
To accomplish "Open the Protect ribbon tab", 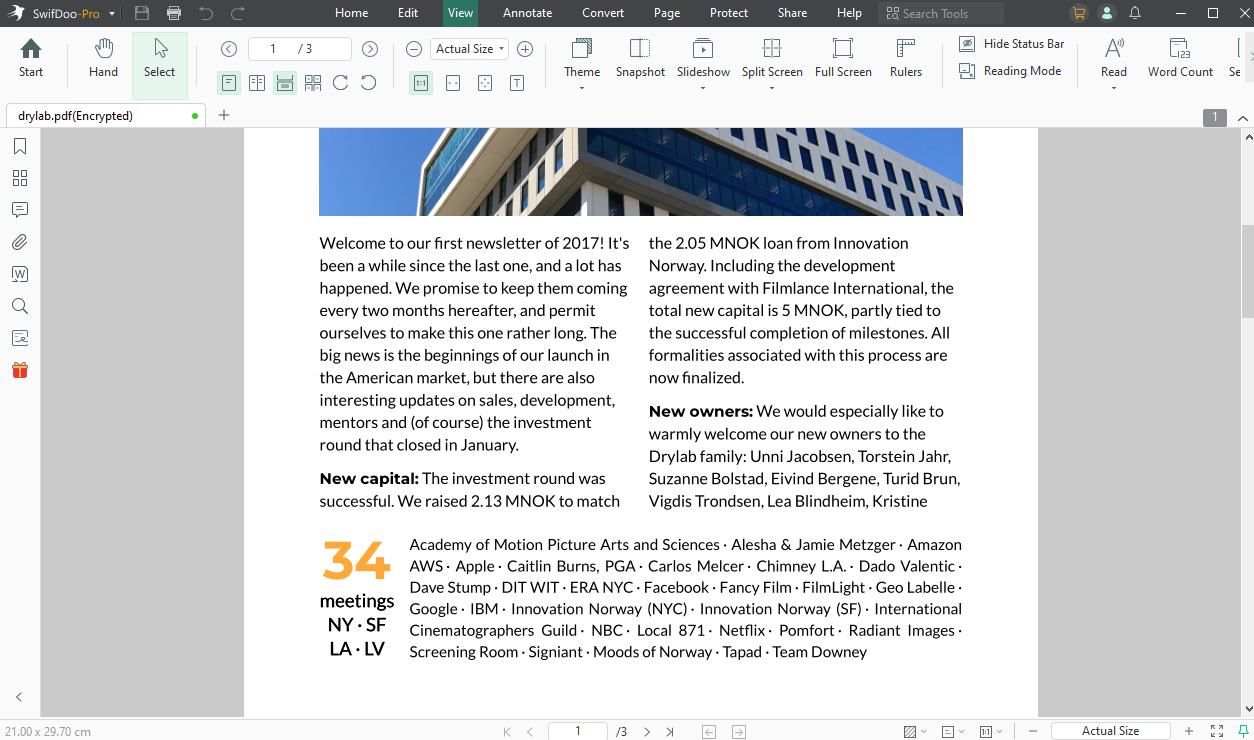I will click(729, 13).
